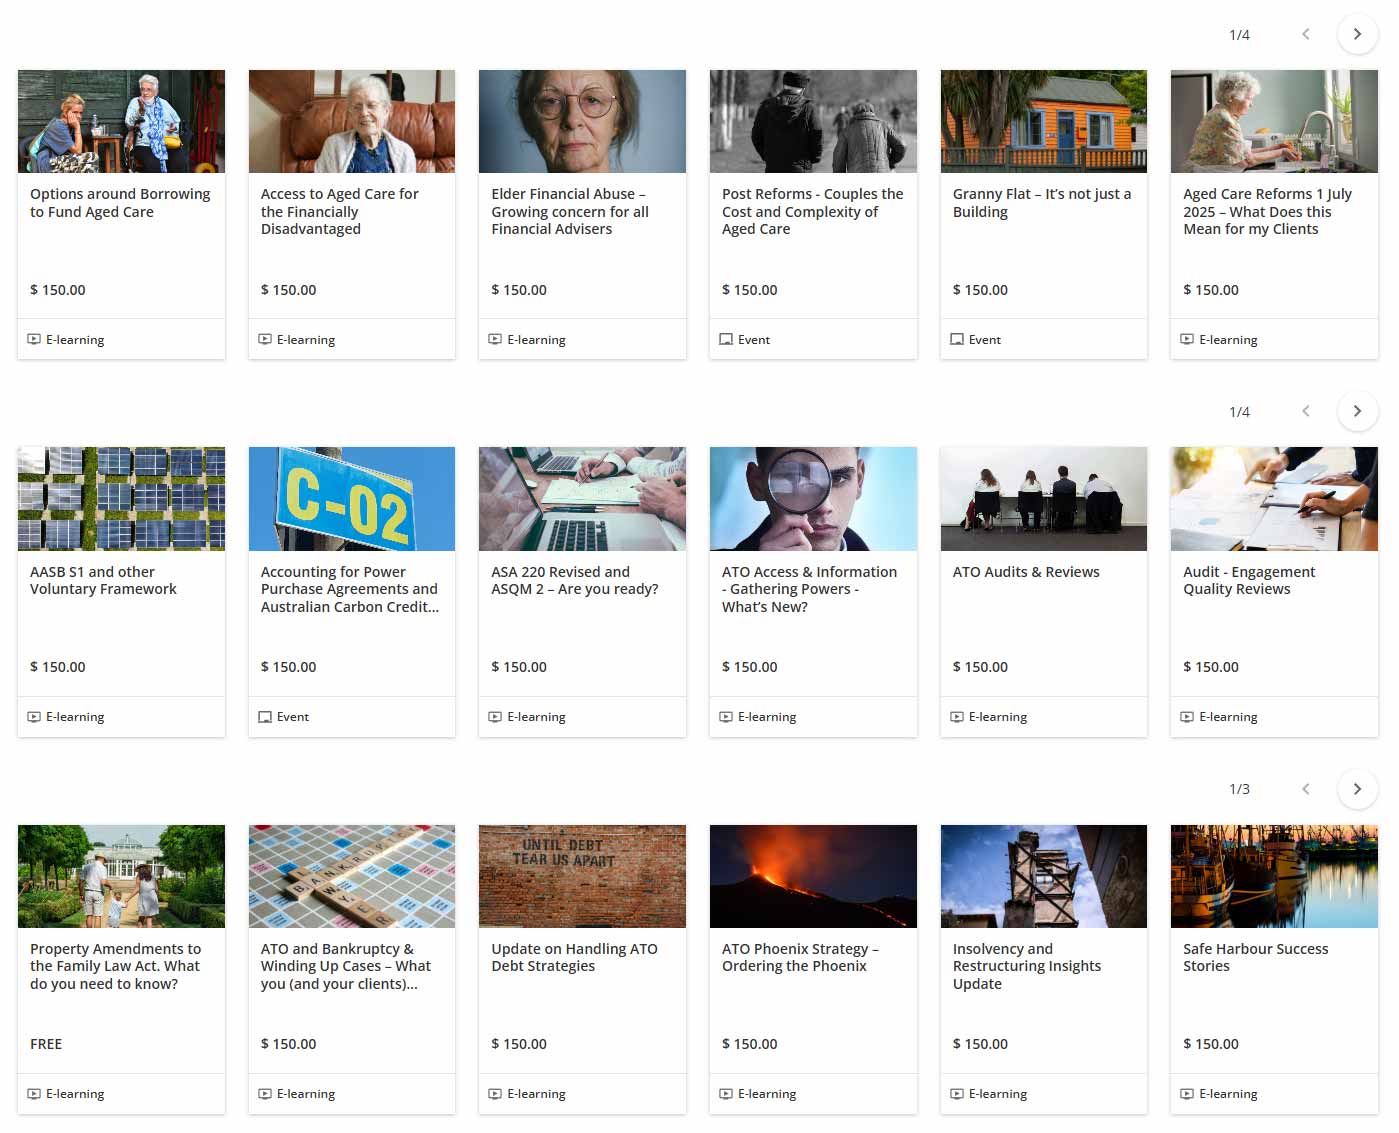
Task: Click previous arrow in first carousel row
Action: [1305, 34]
